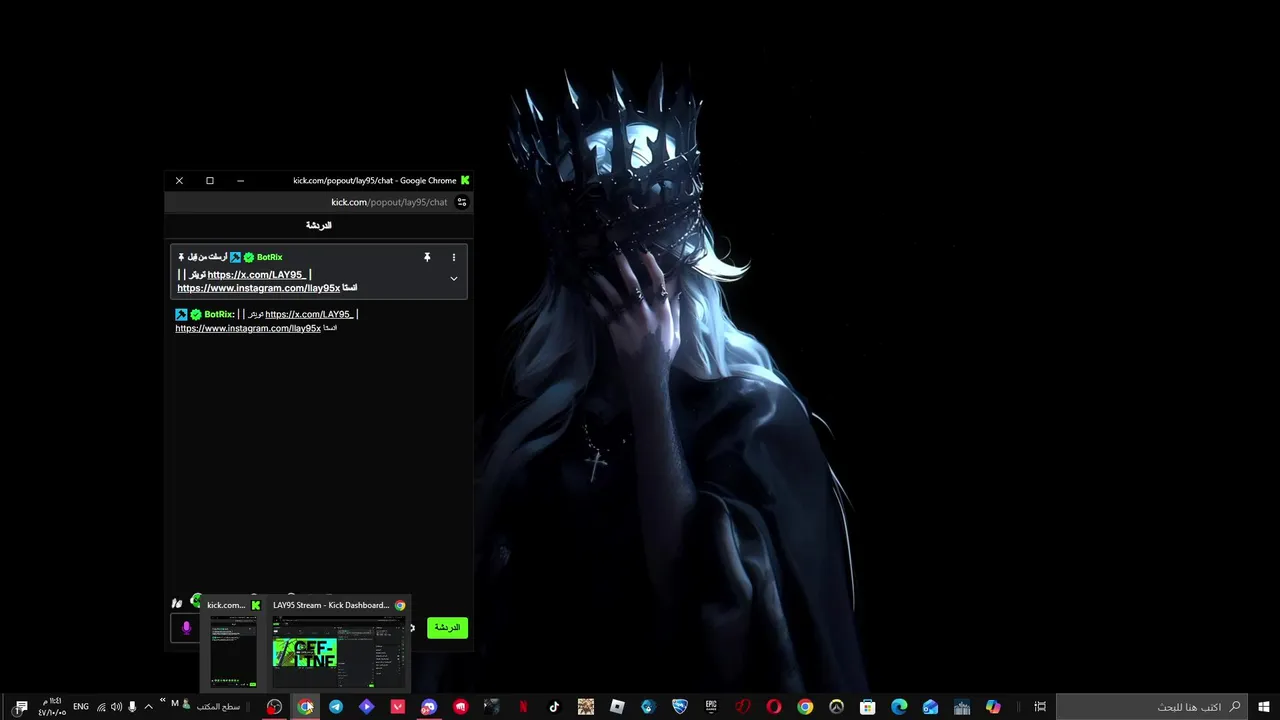The height and width of the screenshot is (720, 1280).
Task: Open Outlook mail icon on taskbar
Action: (930, 707)
